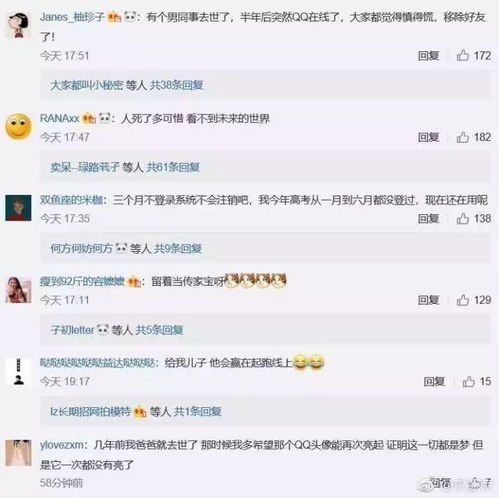Image resolution: width=499 pixels, height=498 pixels.
Task: Show the 共9条回复 replies
Action: pyautogui.click(x=178, y=249)
